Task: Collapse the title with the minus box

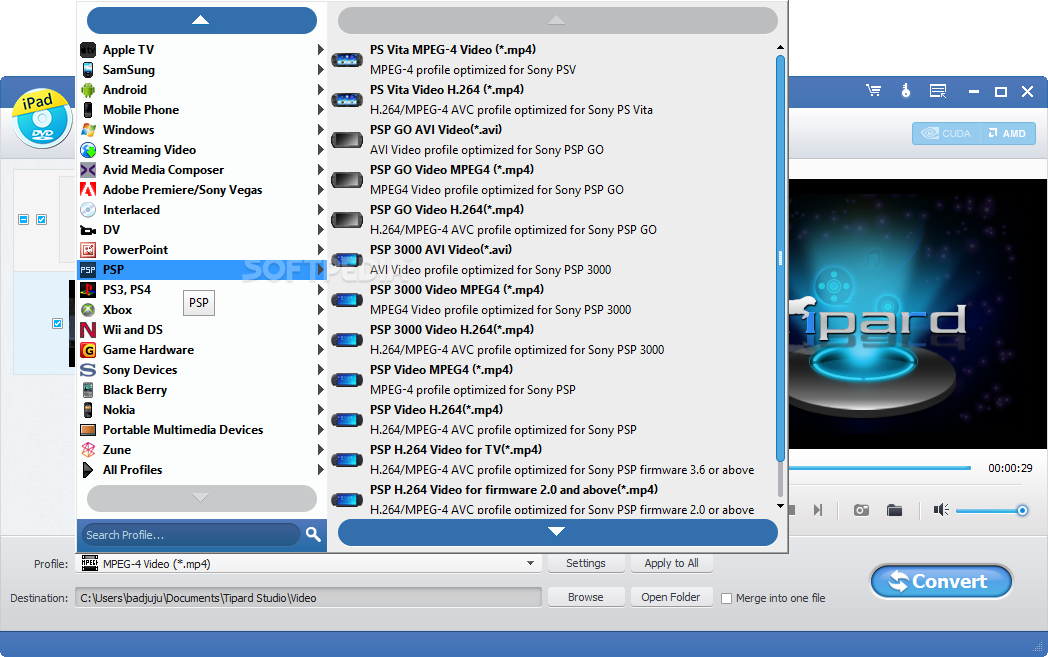Action: [x=23, y=219]
